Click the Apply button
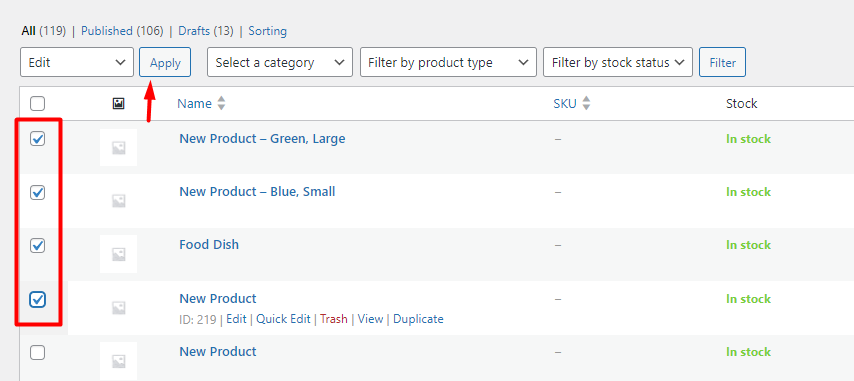854x381 pixels. click(165, 63)
